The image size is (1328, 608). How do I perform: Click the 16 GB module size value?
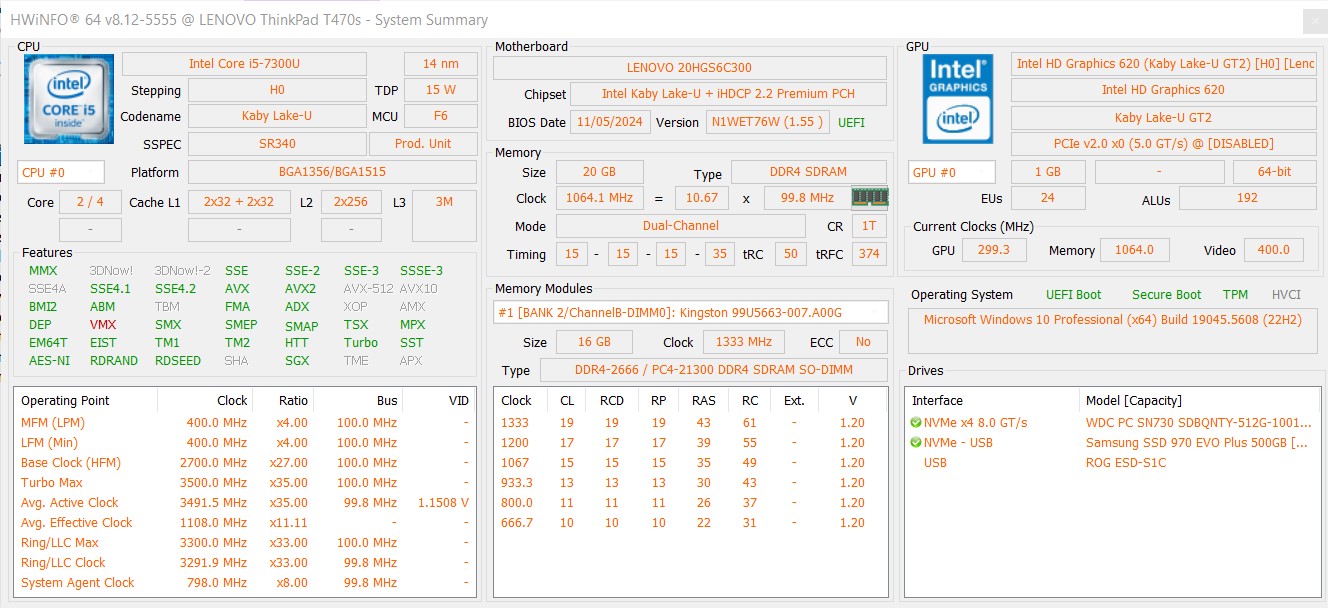pos(596,342)
